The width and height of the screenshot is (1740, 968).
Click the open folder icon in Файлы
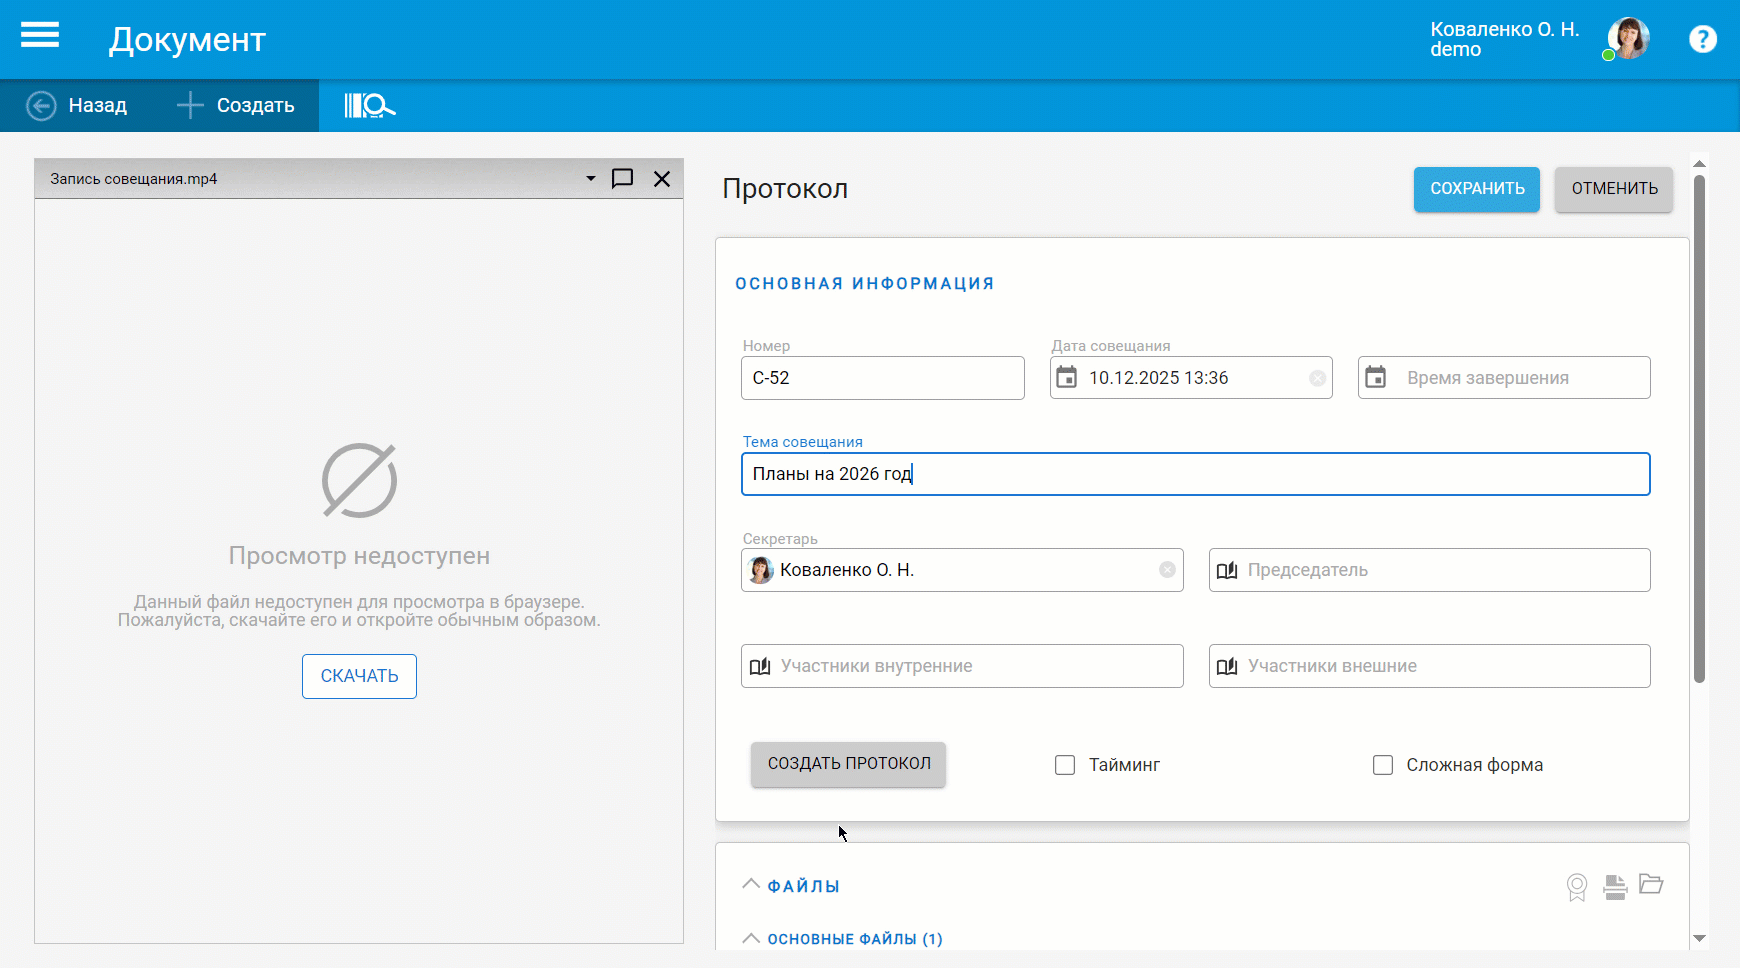point(1651,884)
